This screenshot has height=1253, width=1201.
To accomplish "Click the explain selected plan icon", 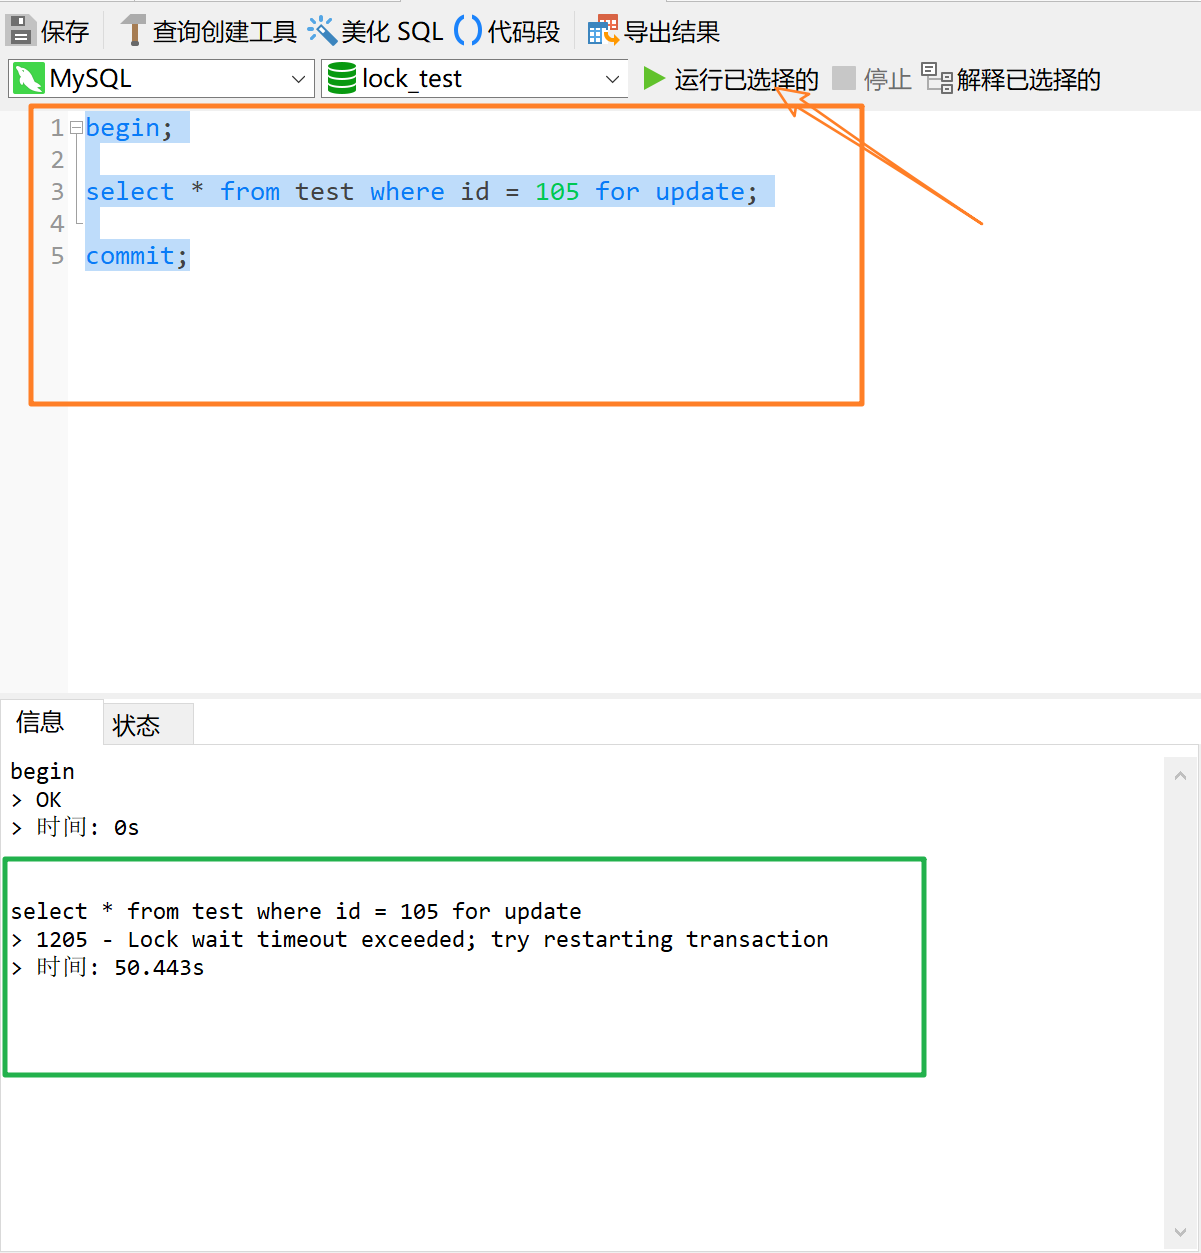I will [x=937, y=78].
